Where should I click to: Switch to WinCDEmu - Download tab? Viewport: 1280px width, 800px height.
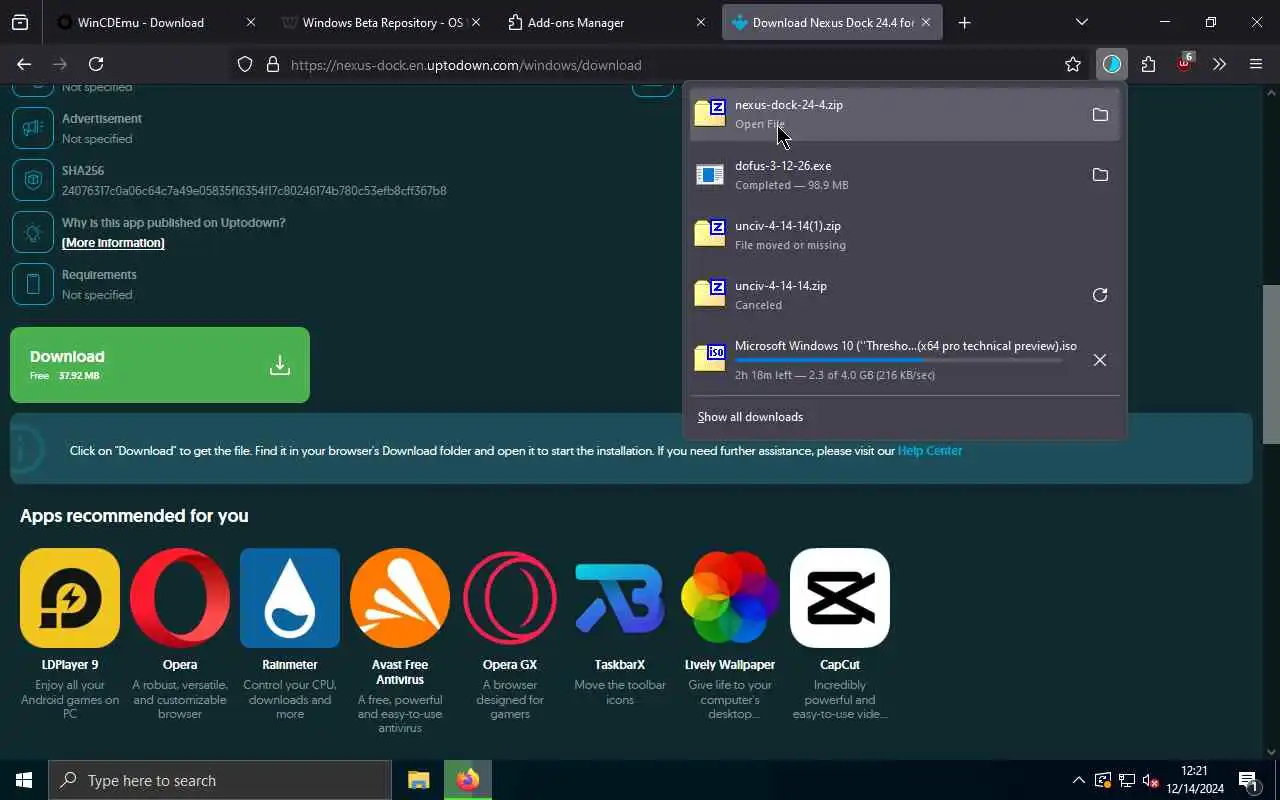[156, 22]
